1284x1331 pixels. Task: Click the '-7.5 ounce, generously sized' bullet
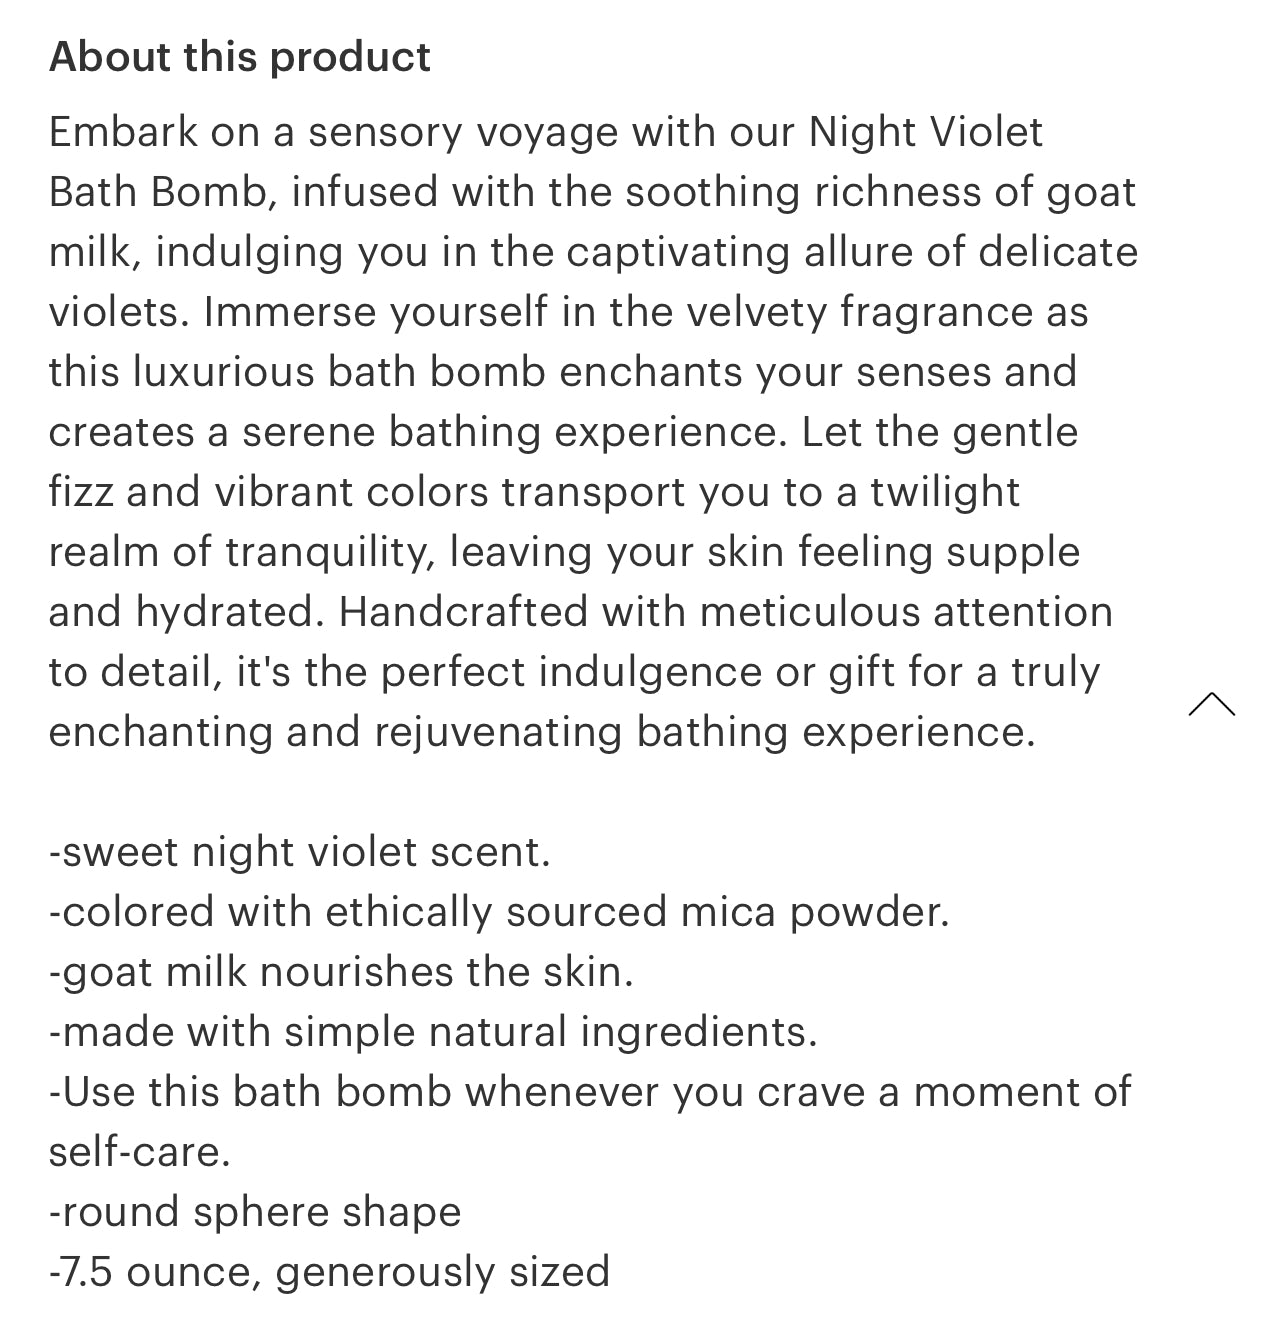[329, 1272]
